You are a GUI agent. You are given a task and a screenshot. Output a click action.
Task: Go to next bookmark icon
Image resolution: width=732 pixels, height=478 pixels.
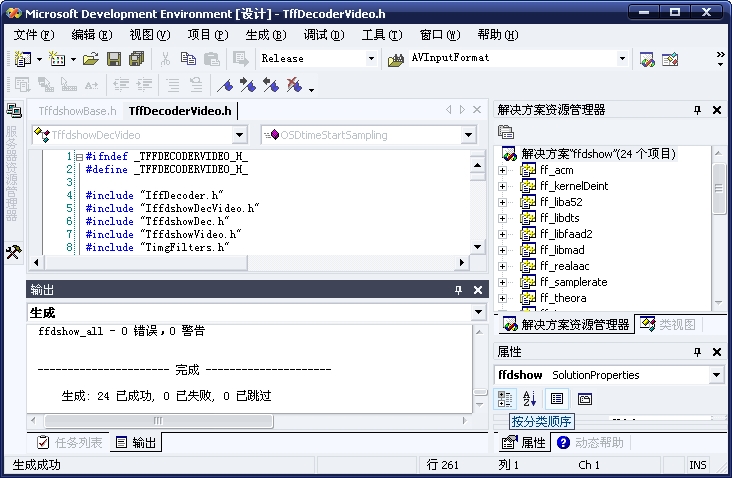(248, 85)
